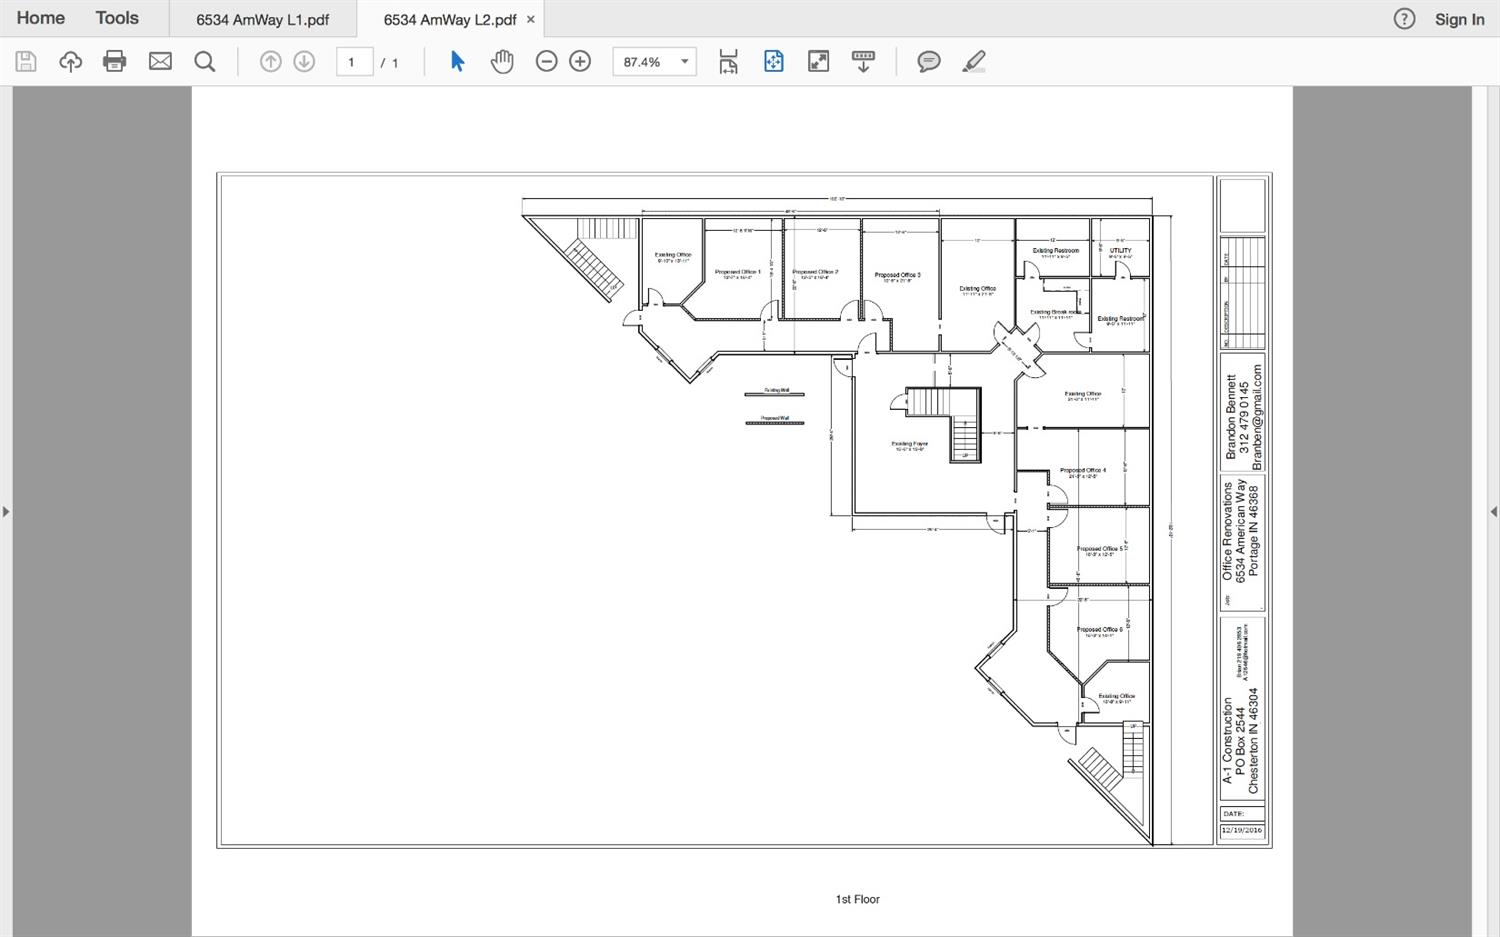Screen dimensions: 1500x937
Task: Zoom in with the plus button
Action: [x=580, y=62]
